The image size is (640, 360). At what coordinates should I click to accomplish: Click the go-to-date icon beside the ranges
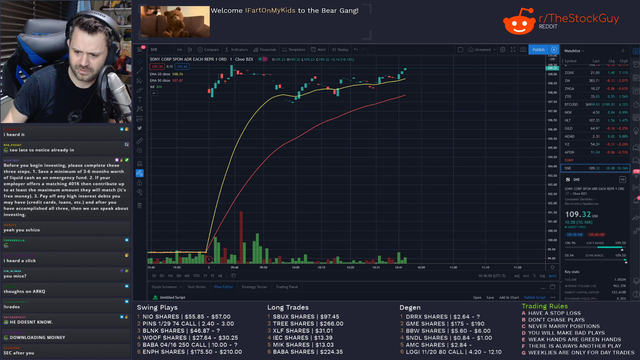point(233,276)
